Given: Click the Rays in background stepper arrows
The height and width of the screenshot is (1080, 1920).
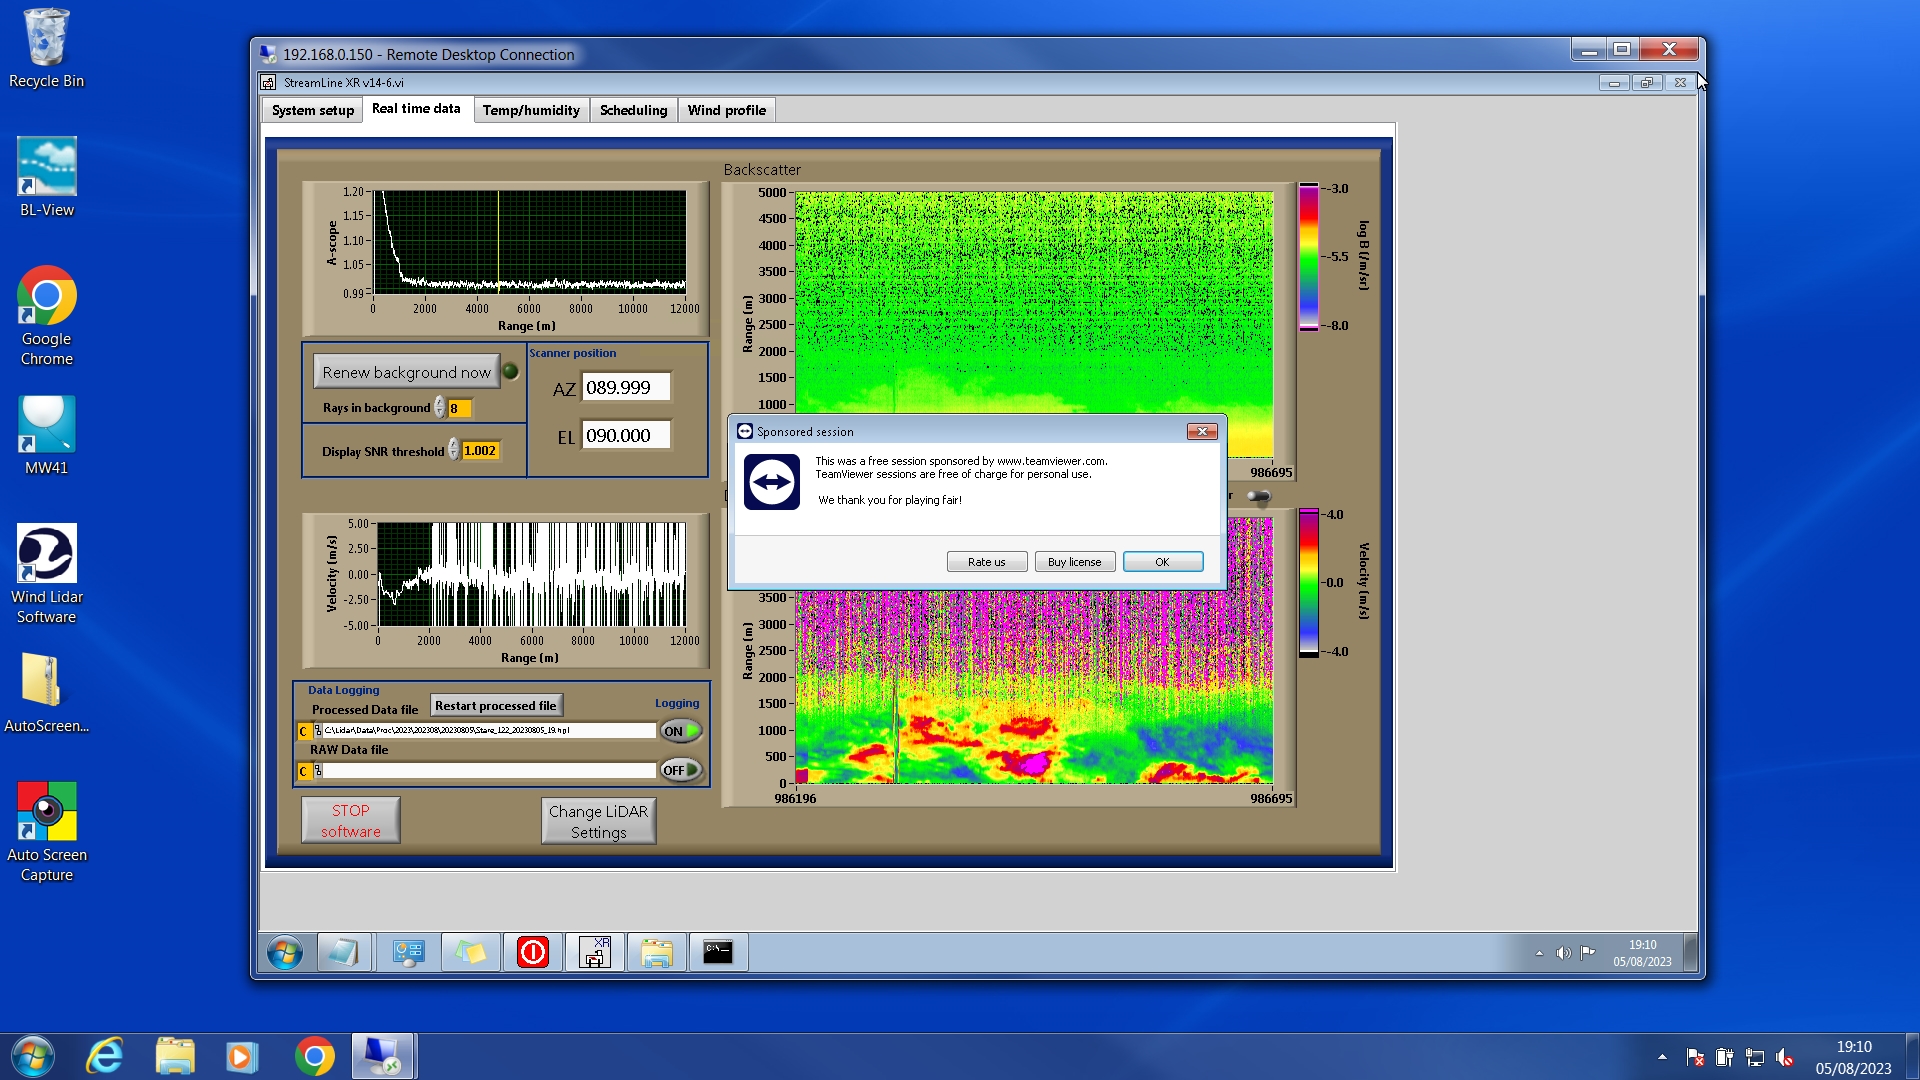Looking at the screenshot, I should [x=439, y=408].
